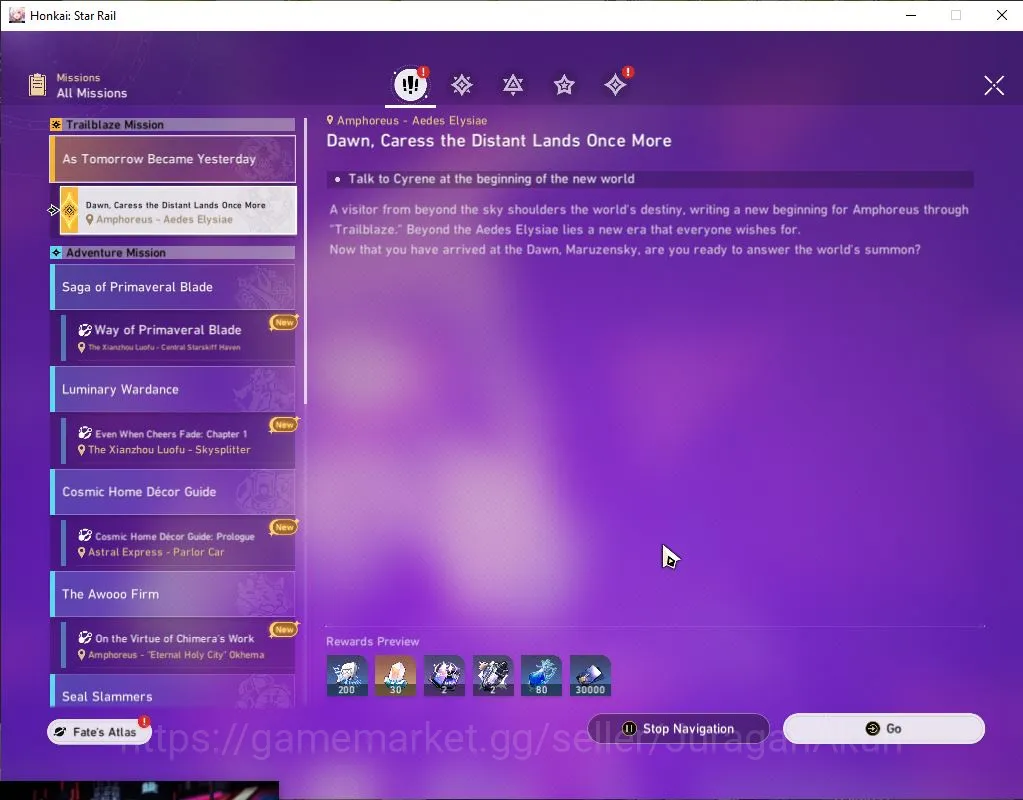The height and width of the screenshot is (800, 1023).
Task: Open Fate's Atlas
Action: coord(99,731)
